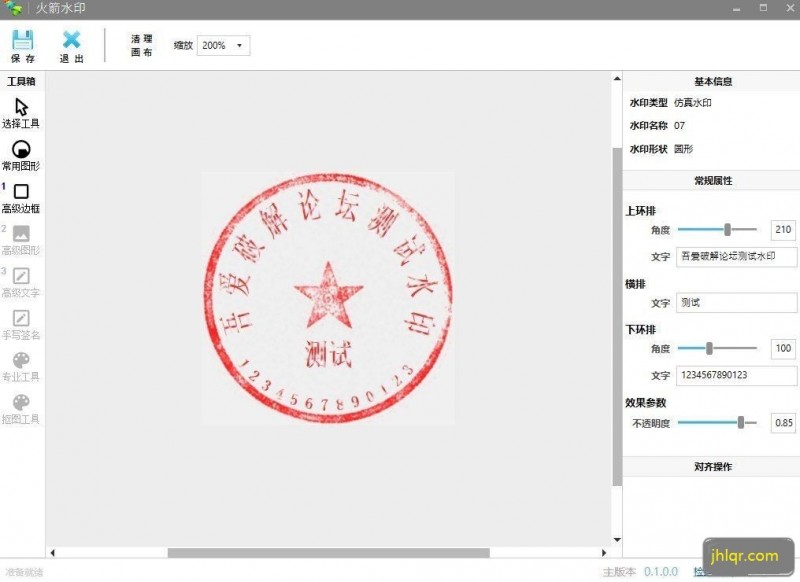This screenshot has width=800, height=582.
Task: Click the 上环排 angle value 210 field
Action: (784, 230)
